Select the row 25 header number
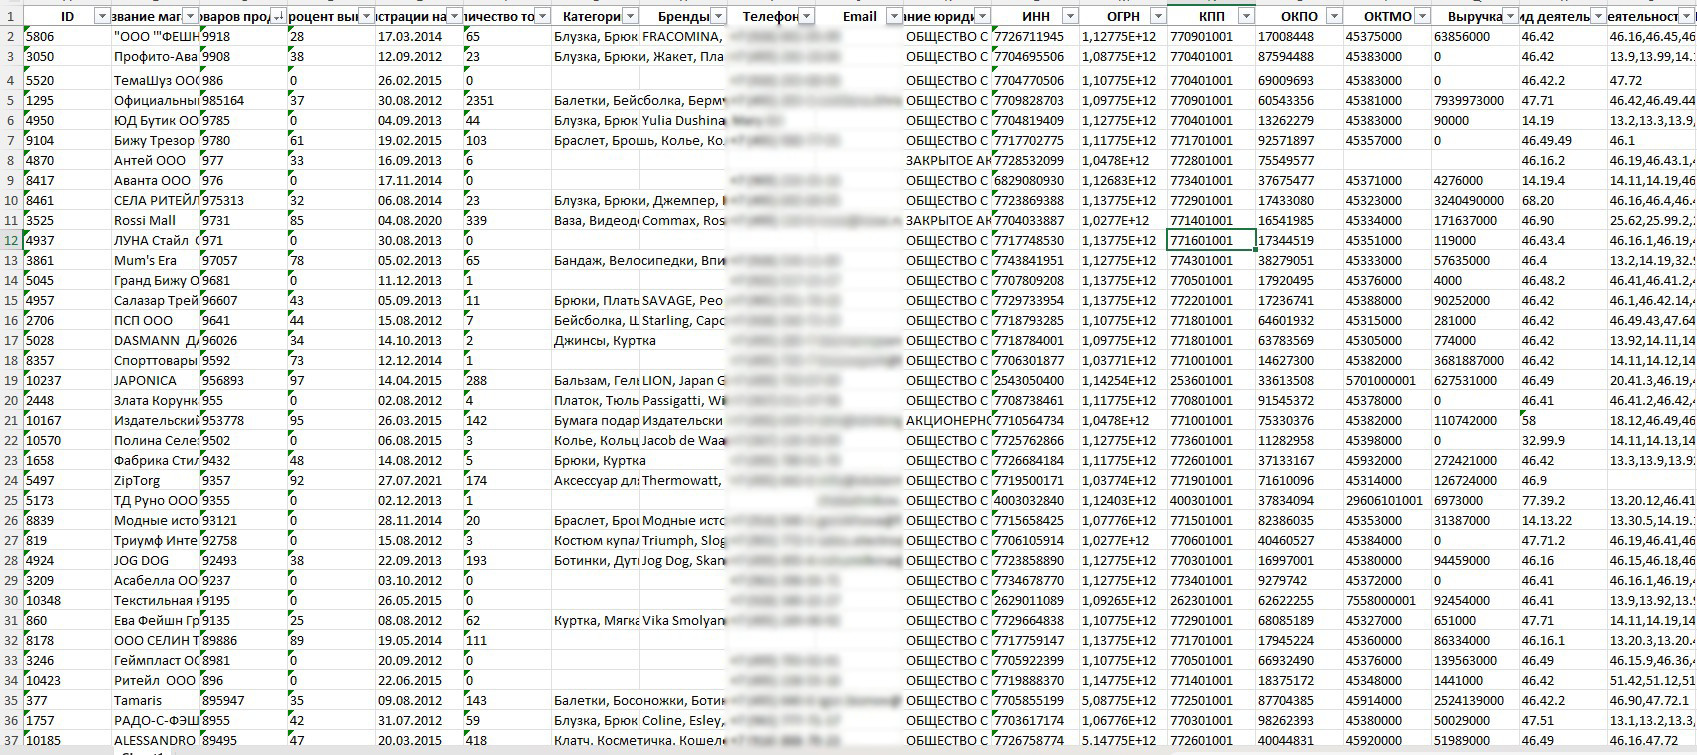The height and width of the screenshot is (755, 1697). [11, 500]
